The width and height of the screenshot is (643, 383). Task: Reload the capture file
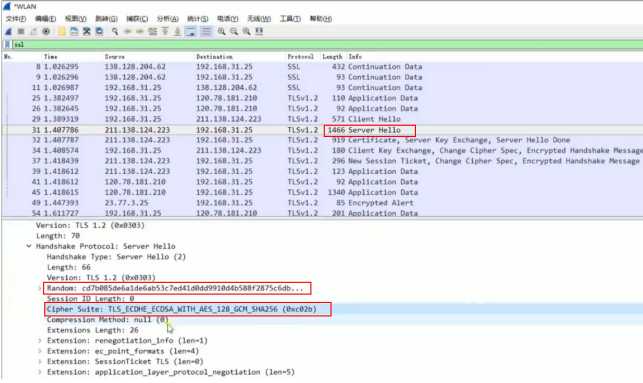[x=99, y=32]
